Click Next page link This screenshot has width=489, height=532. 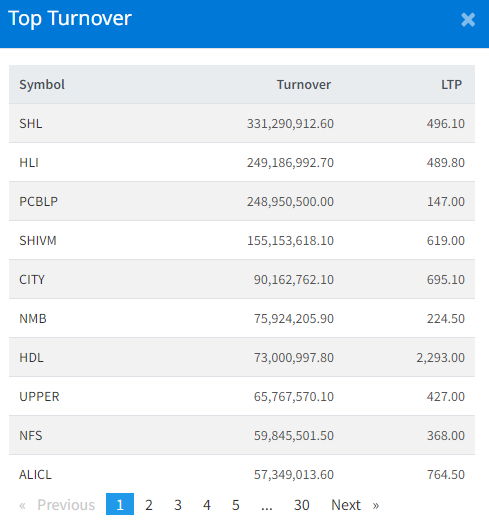(355, 505)
